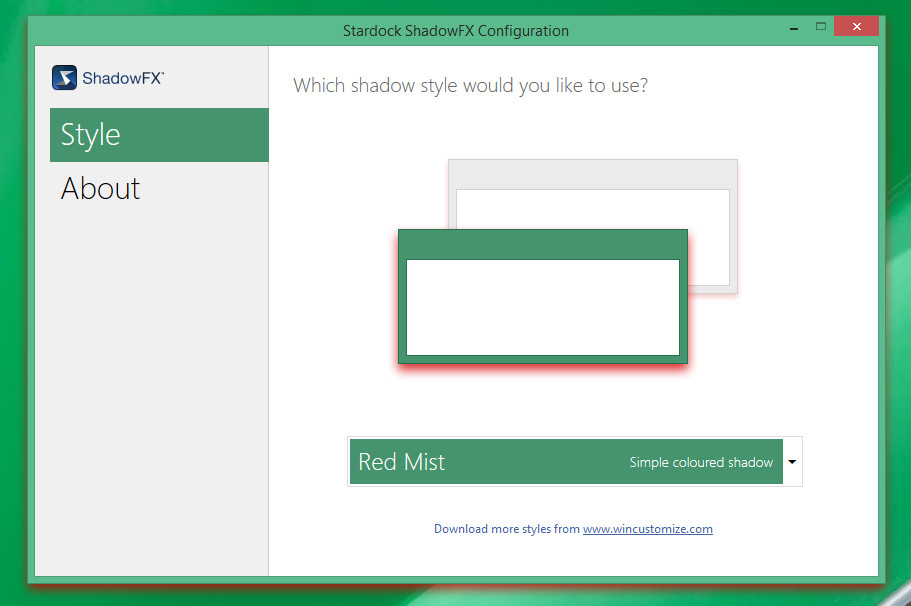The image size is (911, 606).
Task: Select the Style tab in sidebar
Action: click(x=159, y=135)
